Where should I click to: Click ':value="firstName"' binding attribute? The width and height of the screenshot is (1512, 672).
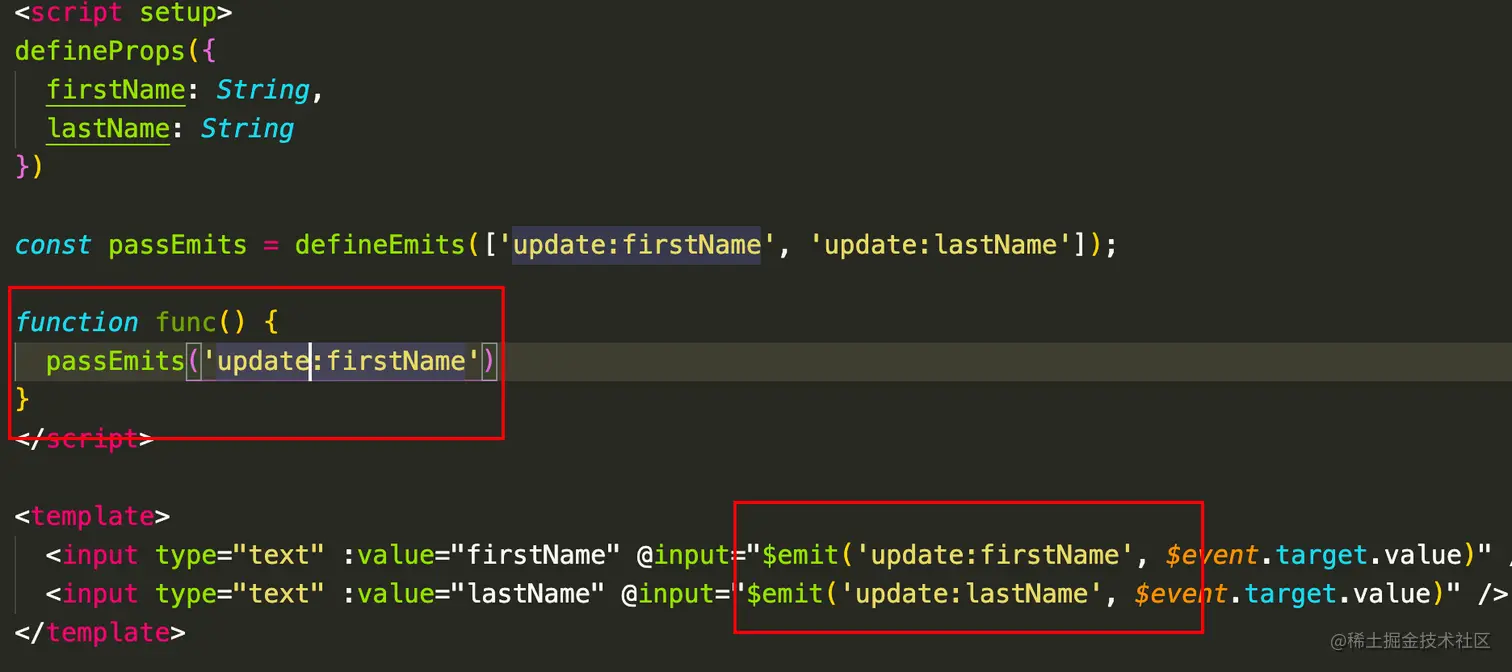[481, 555]
